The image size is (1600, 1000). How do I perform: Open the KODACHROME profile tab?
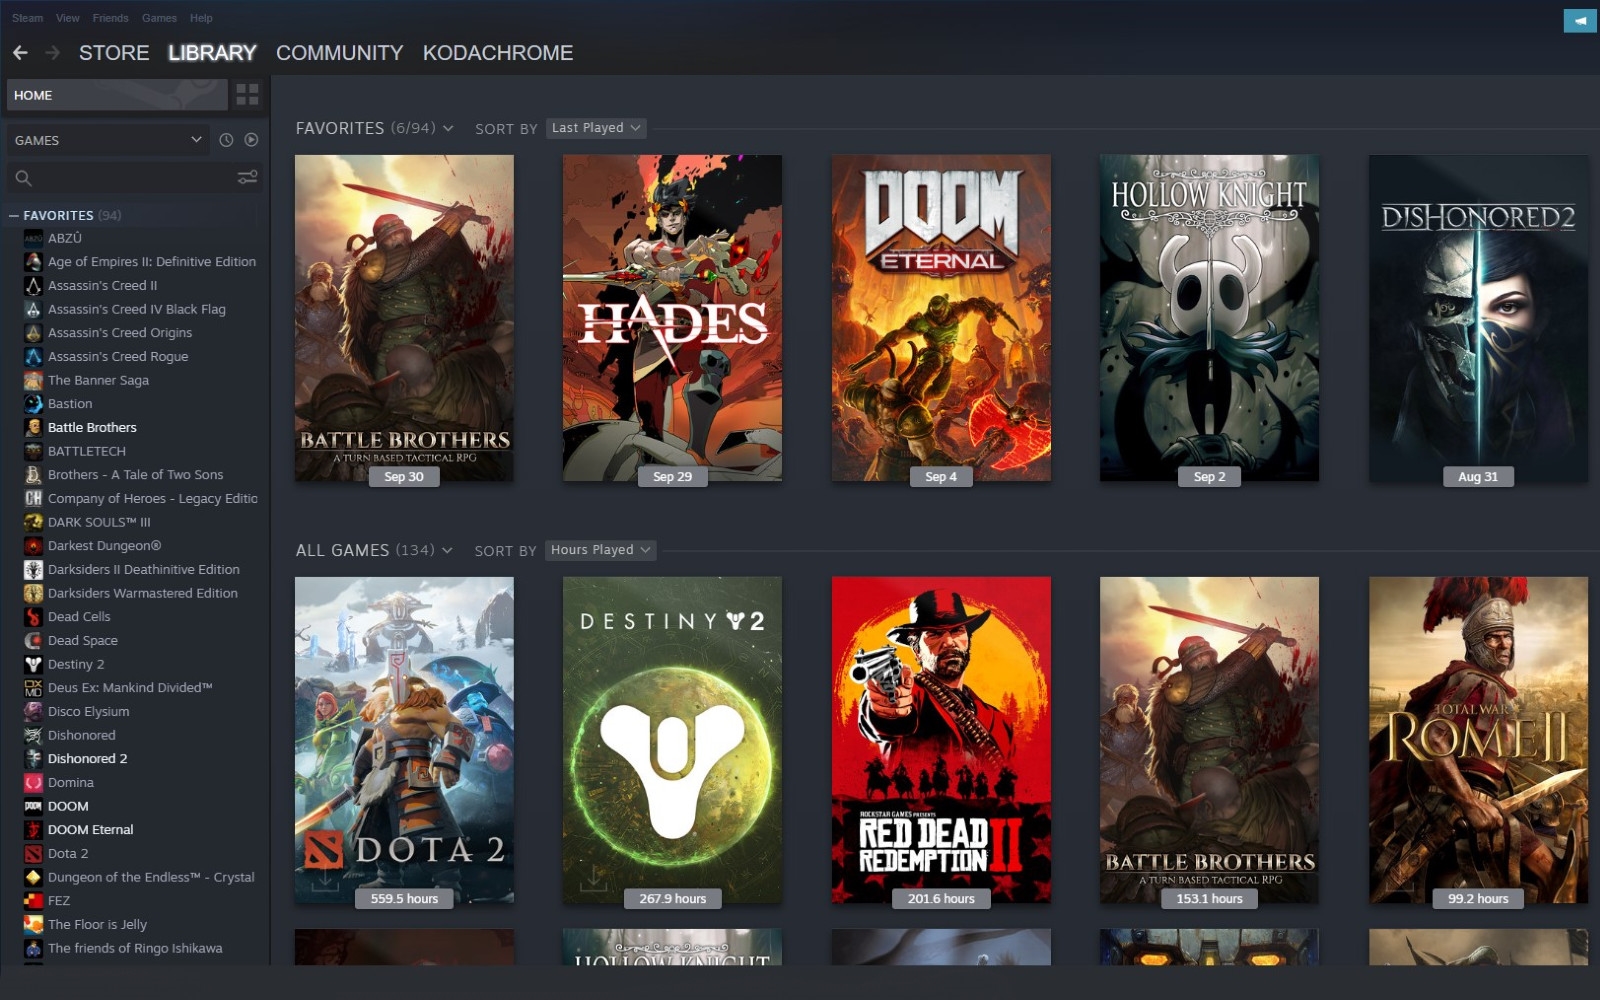(498, 53)
